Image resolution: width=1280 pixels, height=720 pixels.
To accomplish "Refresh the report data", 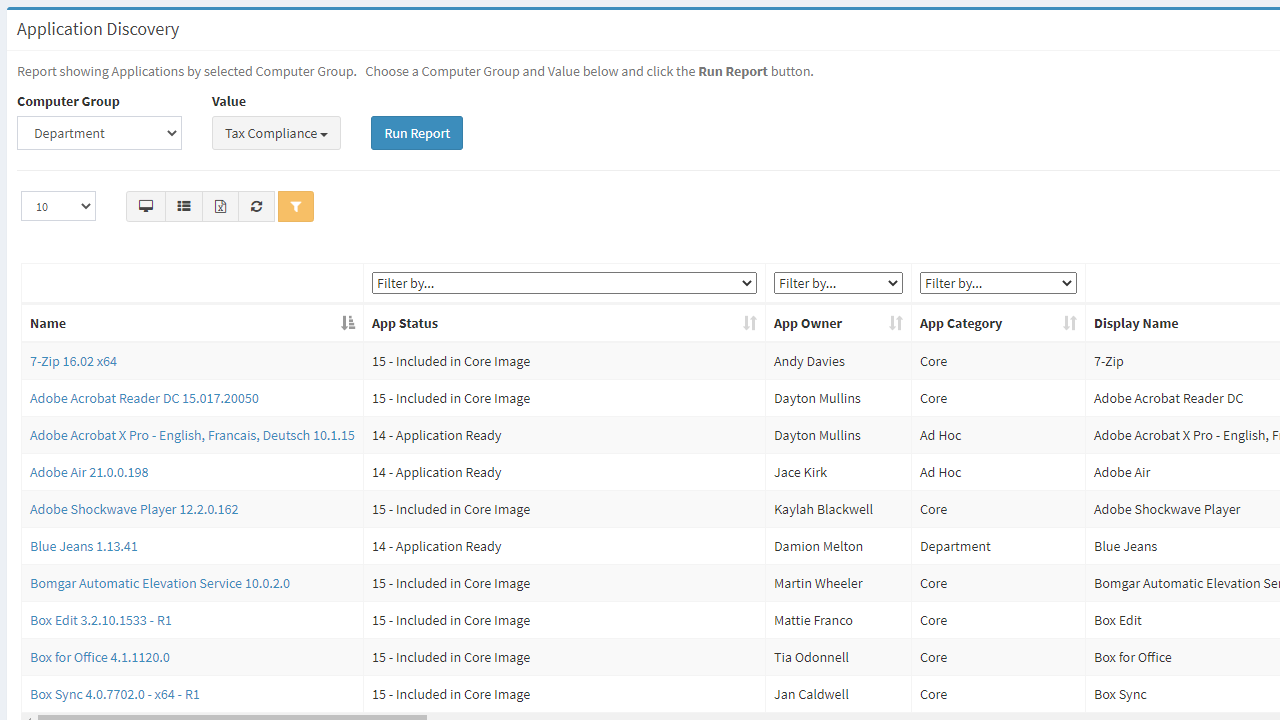I will click(256, 206).
